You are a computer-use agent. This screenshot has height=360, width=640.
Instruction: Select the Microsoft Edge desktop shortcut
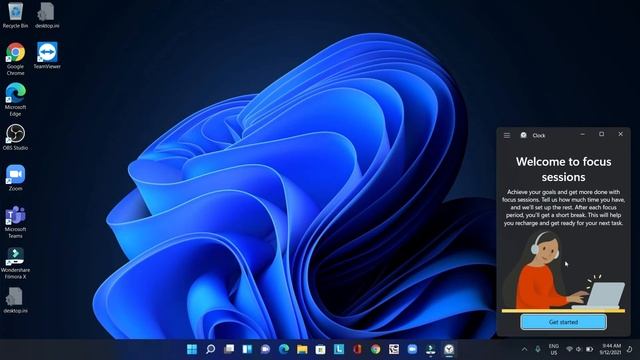(16, 100)
